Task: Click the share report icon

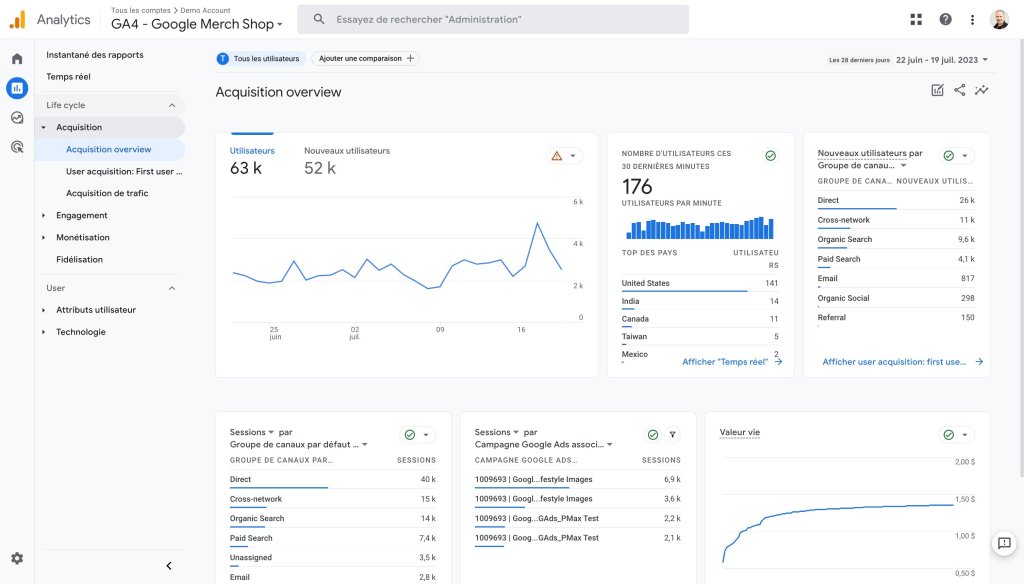Action: coord(959,90)
